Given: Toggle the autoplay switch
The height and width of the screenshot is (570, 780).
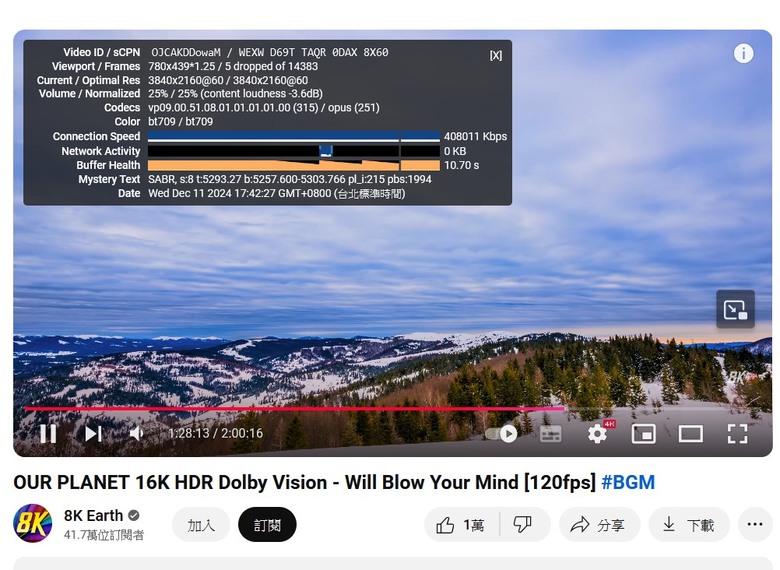Looking at the screenshot, I should tap(501, 434).
